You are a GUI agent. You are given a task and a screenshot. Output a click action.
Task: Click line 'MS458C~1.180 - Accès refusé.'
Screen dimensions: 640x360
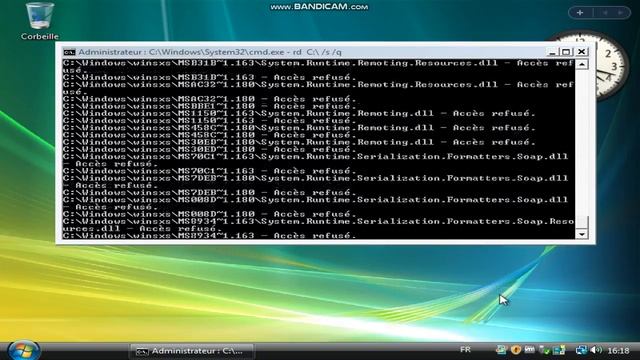(209, 135)
